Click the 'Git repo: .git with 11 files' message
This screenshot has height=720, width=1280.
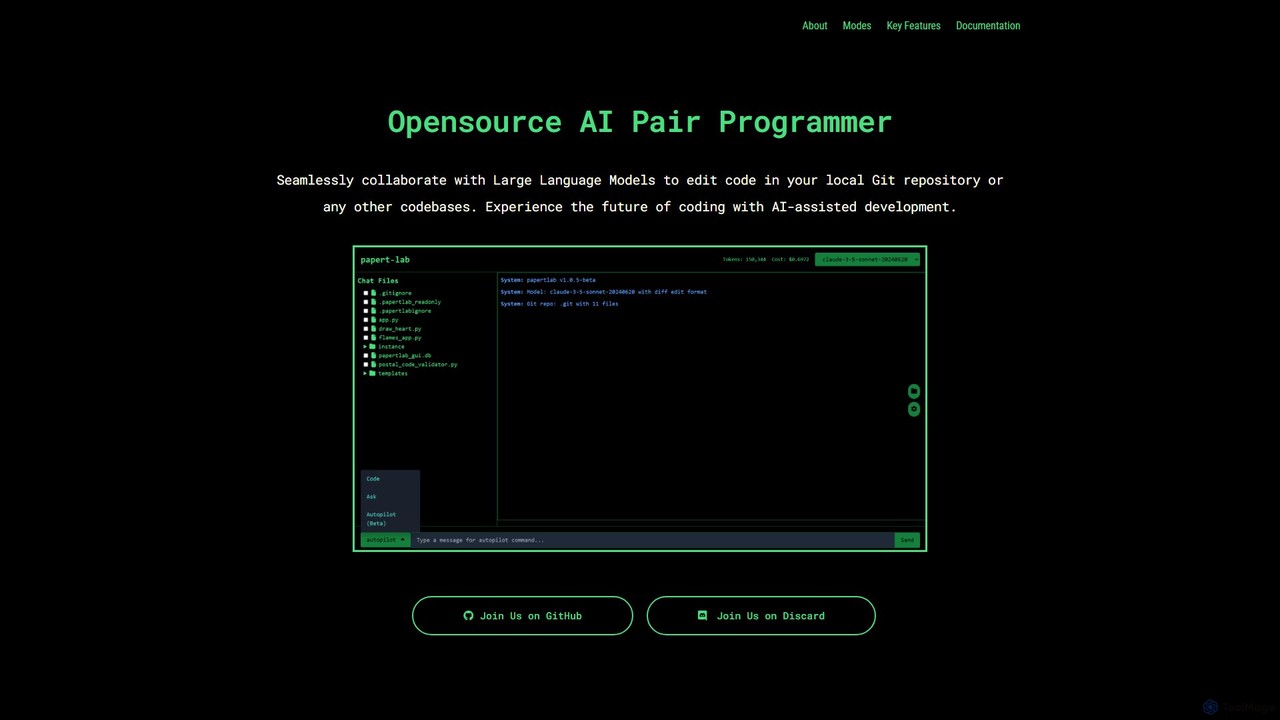click(559, 304)
